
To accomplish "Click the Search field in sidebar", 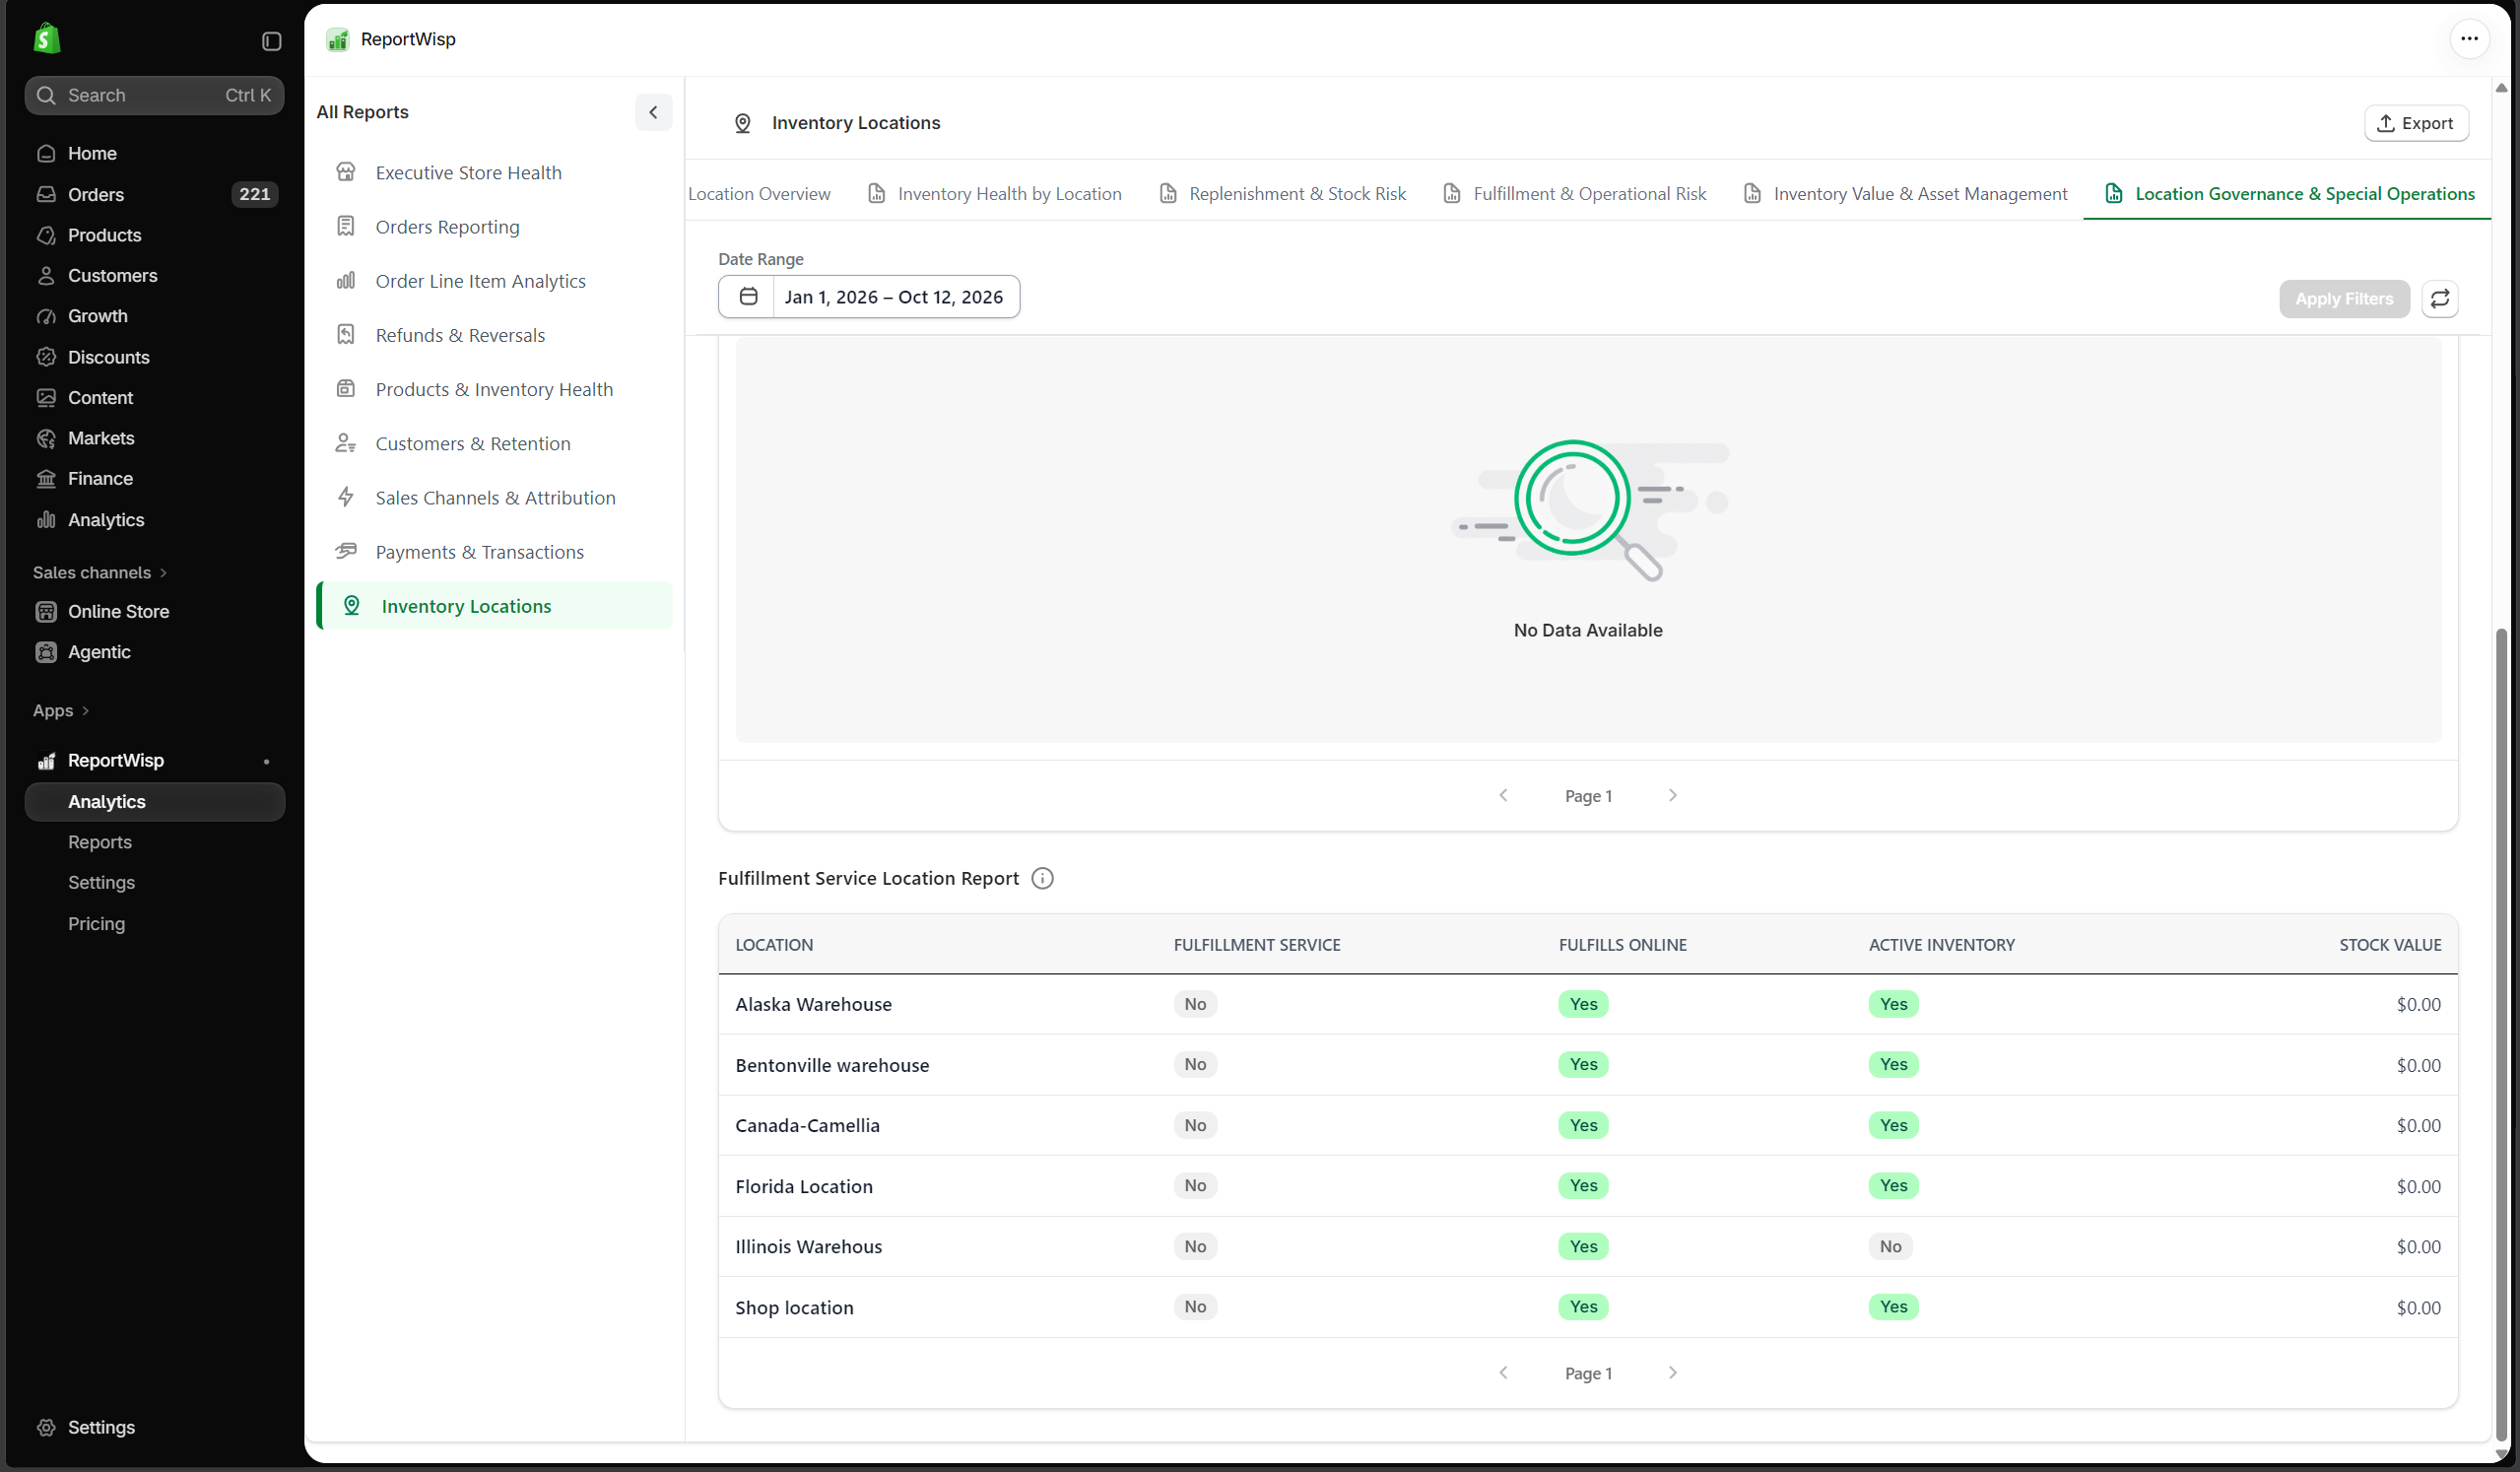I will [155, 95].
